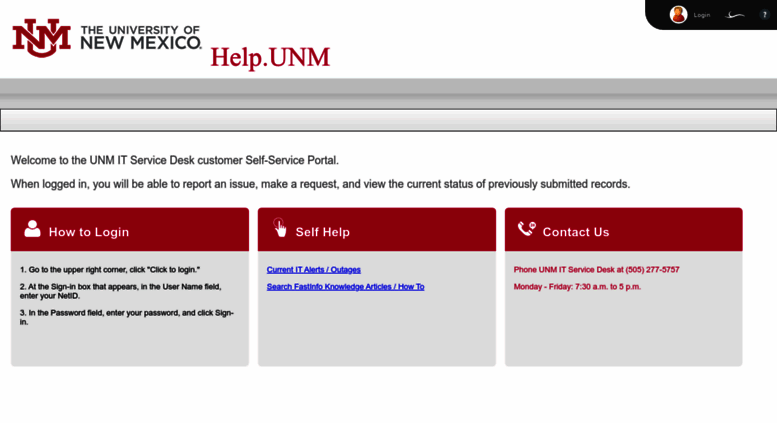Click the How to Login heading
Image resolution: width=777 pixels, height=423 pixels.
coord(89,232)
